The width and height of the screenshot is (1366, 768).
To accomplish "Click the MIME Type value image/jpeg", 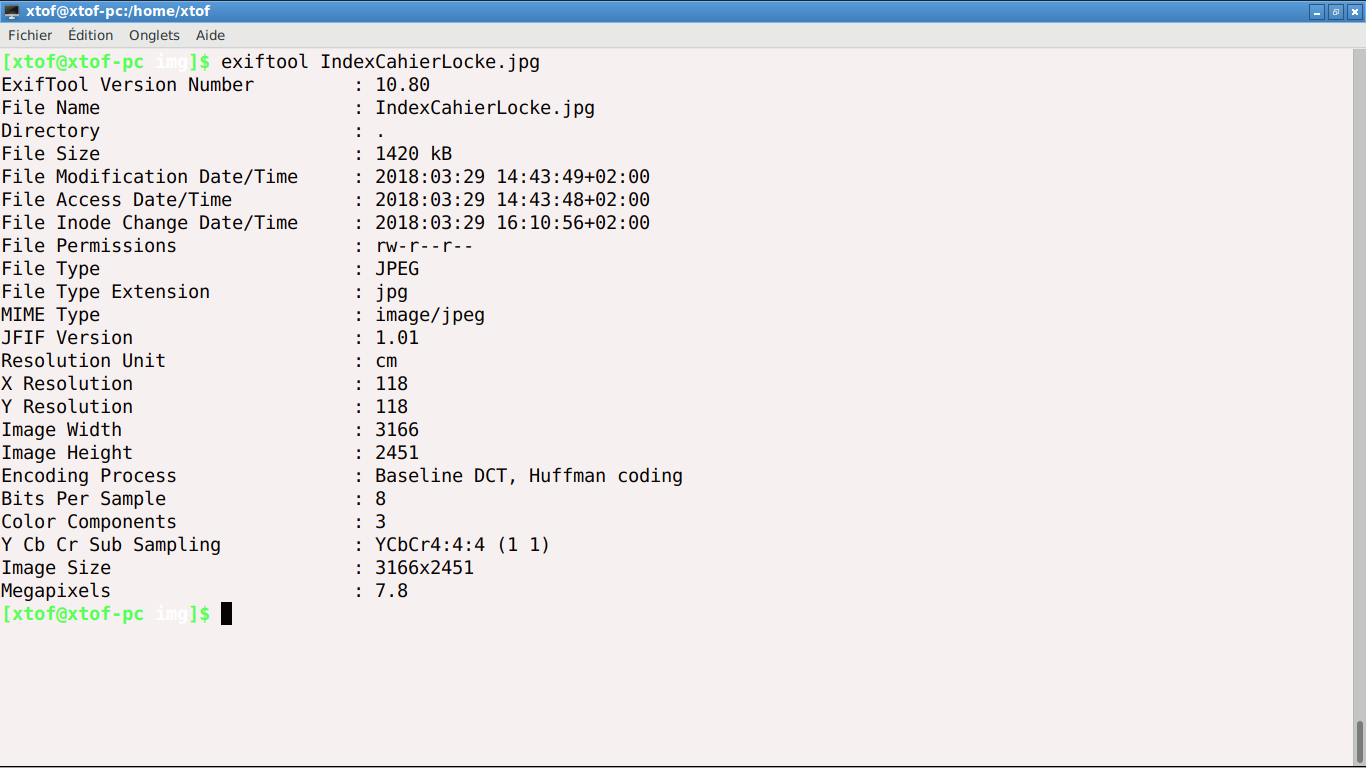I will (430, 315).
